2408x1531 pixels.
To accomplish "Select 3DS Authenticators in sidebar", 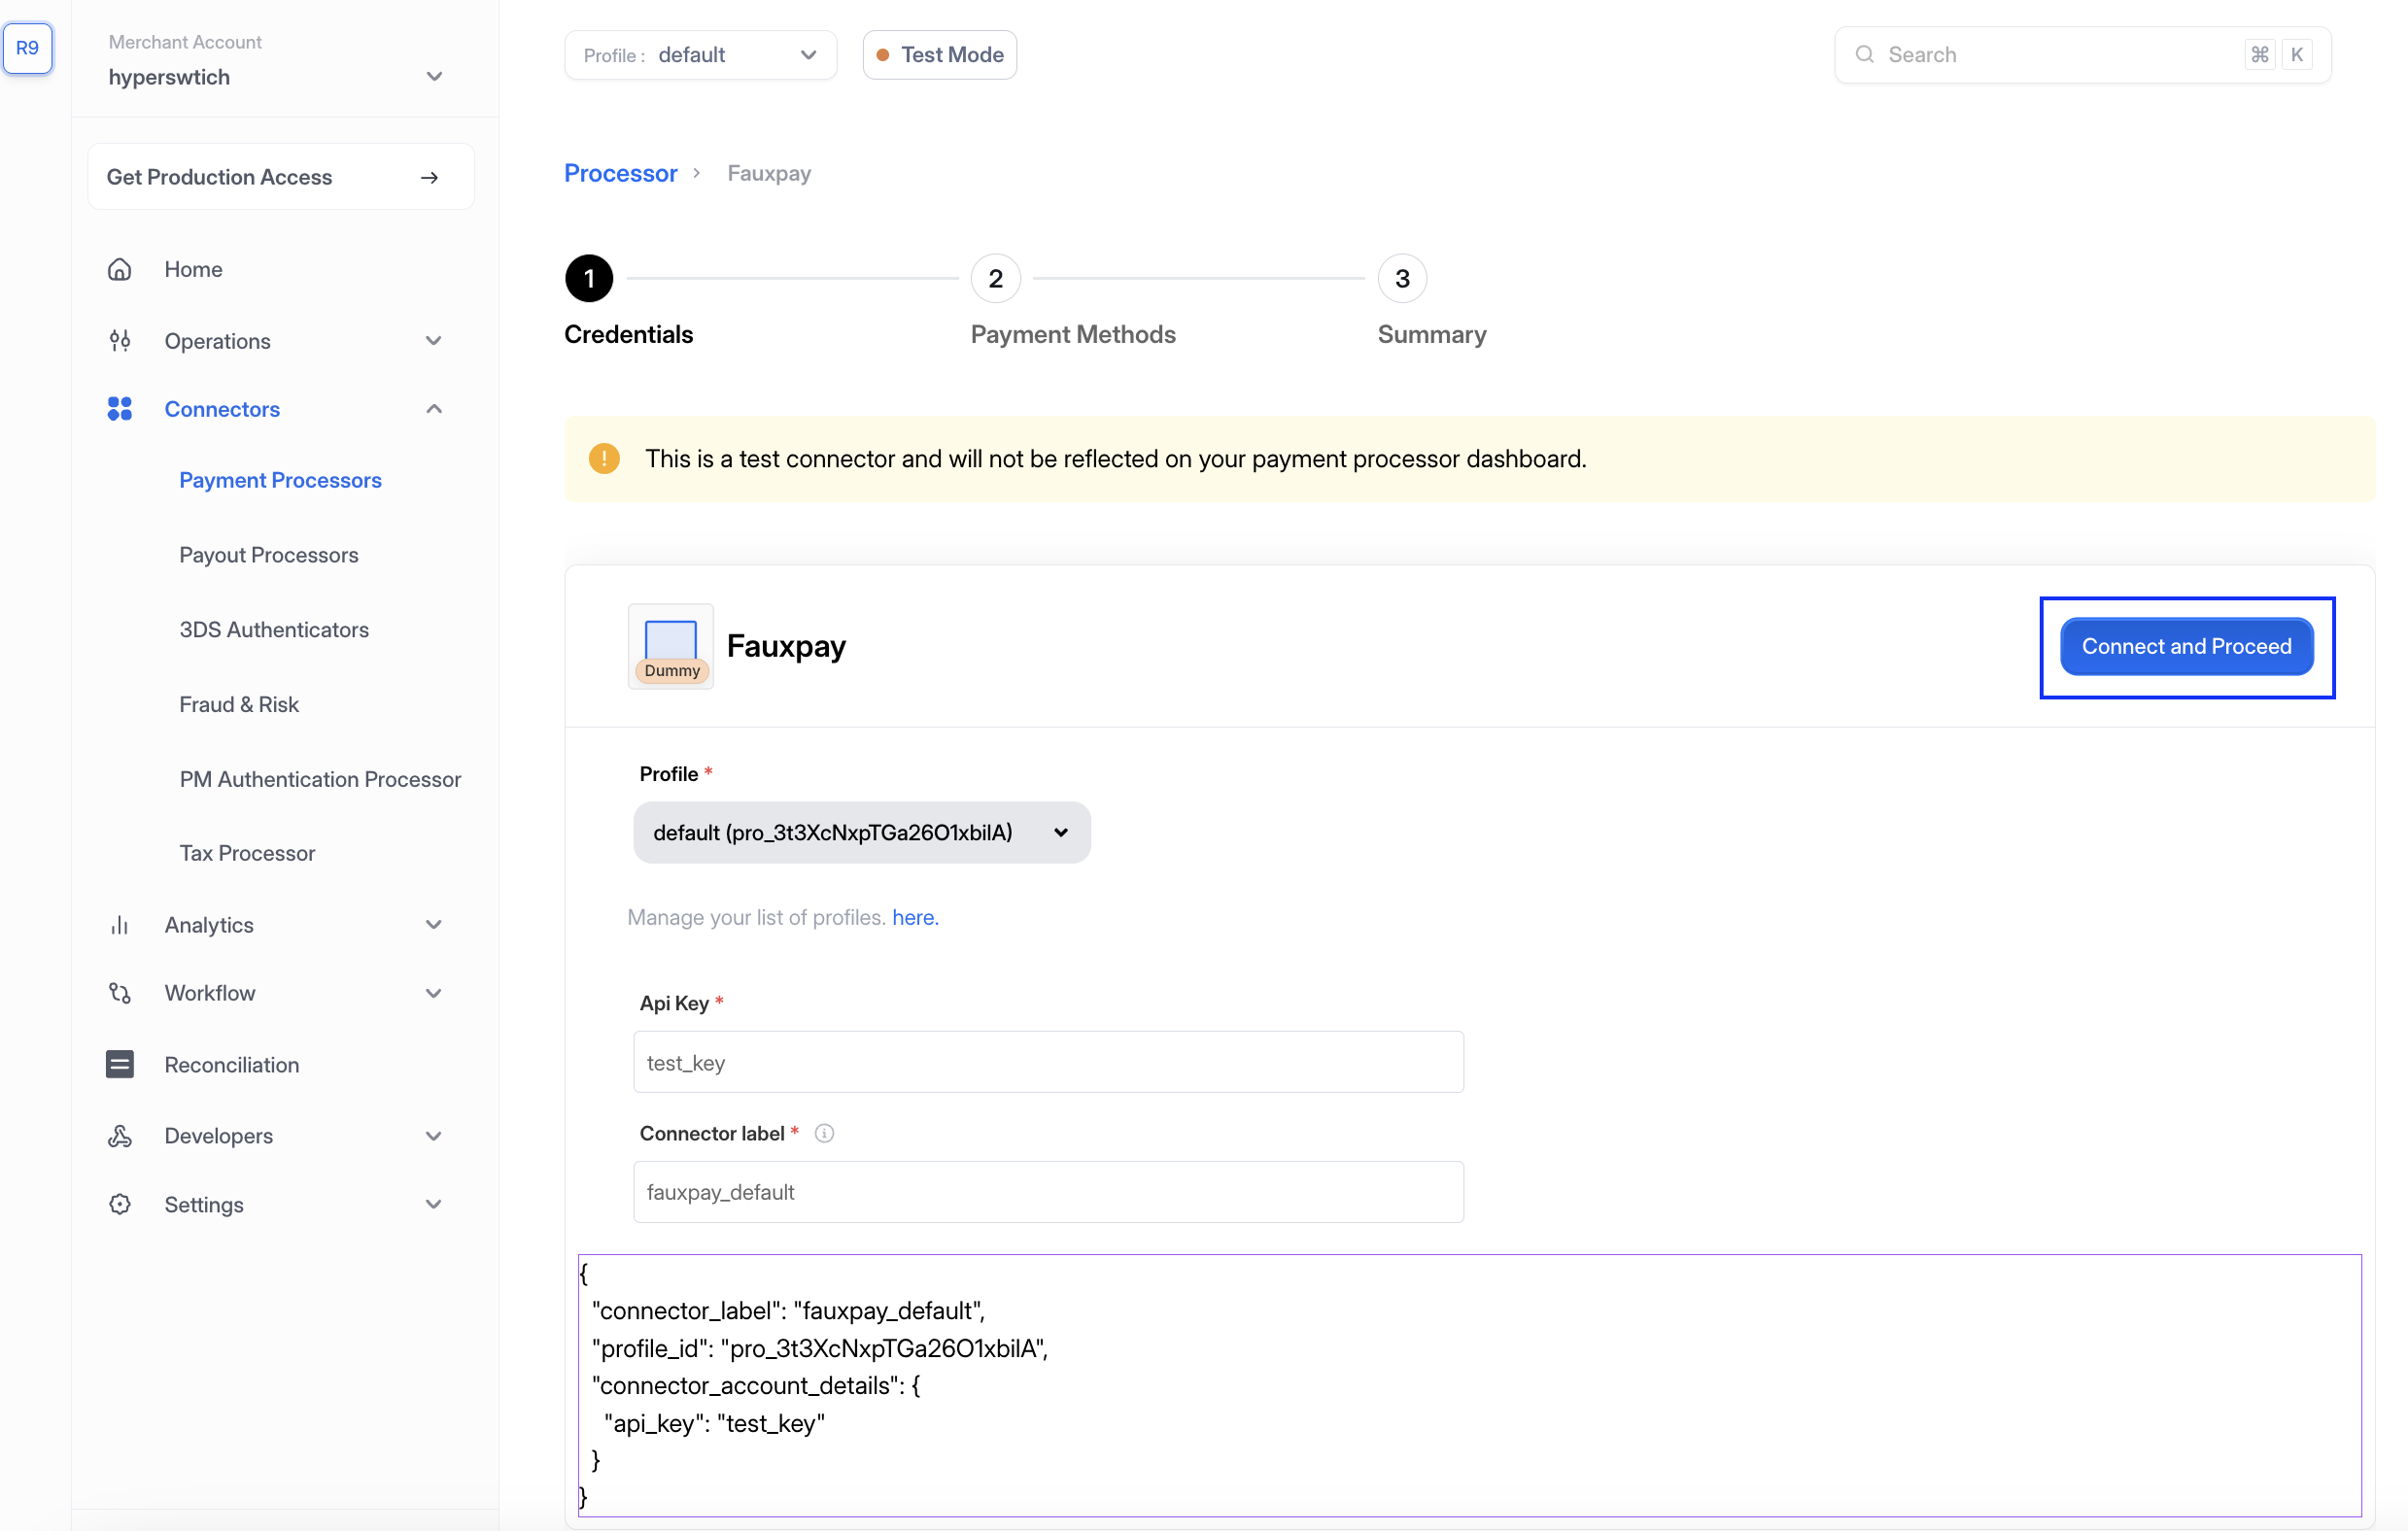I will click(x=274, y=630).
